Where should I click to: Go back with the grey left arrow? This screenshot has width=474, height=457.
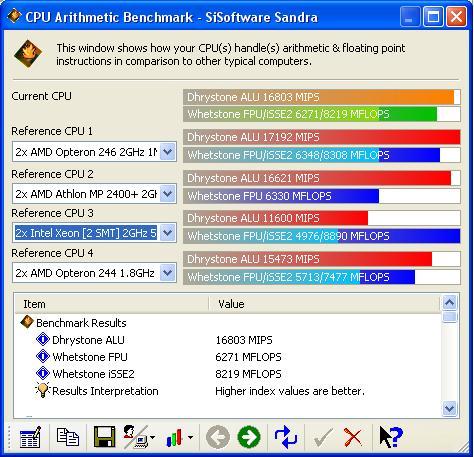click(x=218, y=437)
